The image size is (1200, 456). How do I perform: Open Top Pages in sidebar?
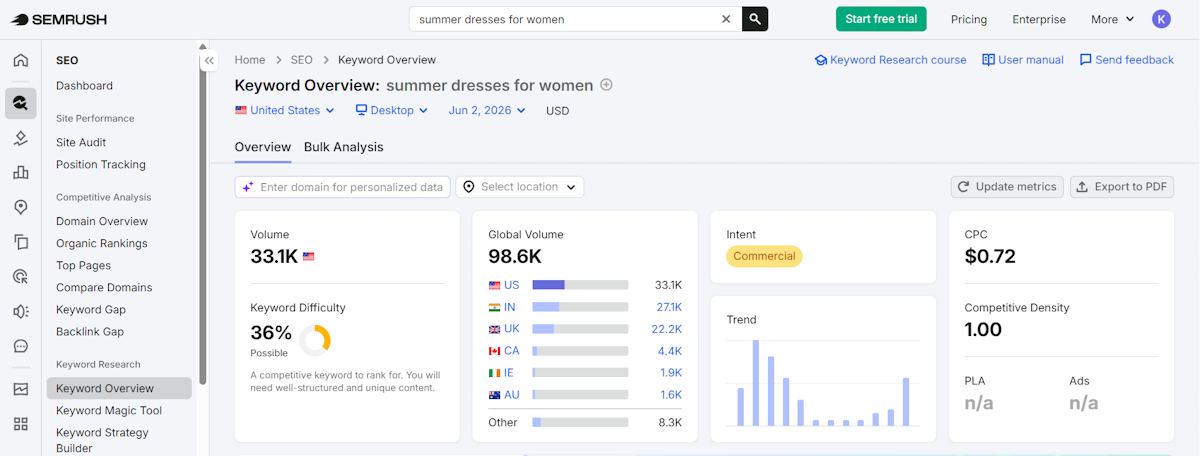pos(83,266)
